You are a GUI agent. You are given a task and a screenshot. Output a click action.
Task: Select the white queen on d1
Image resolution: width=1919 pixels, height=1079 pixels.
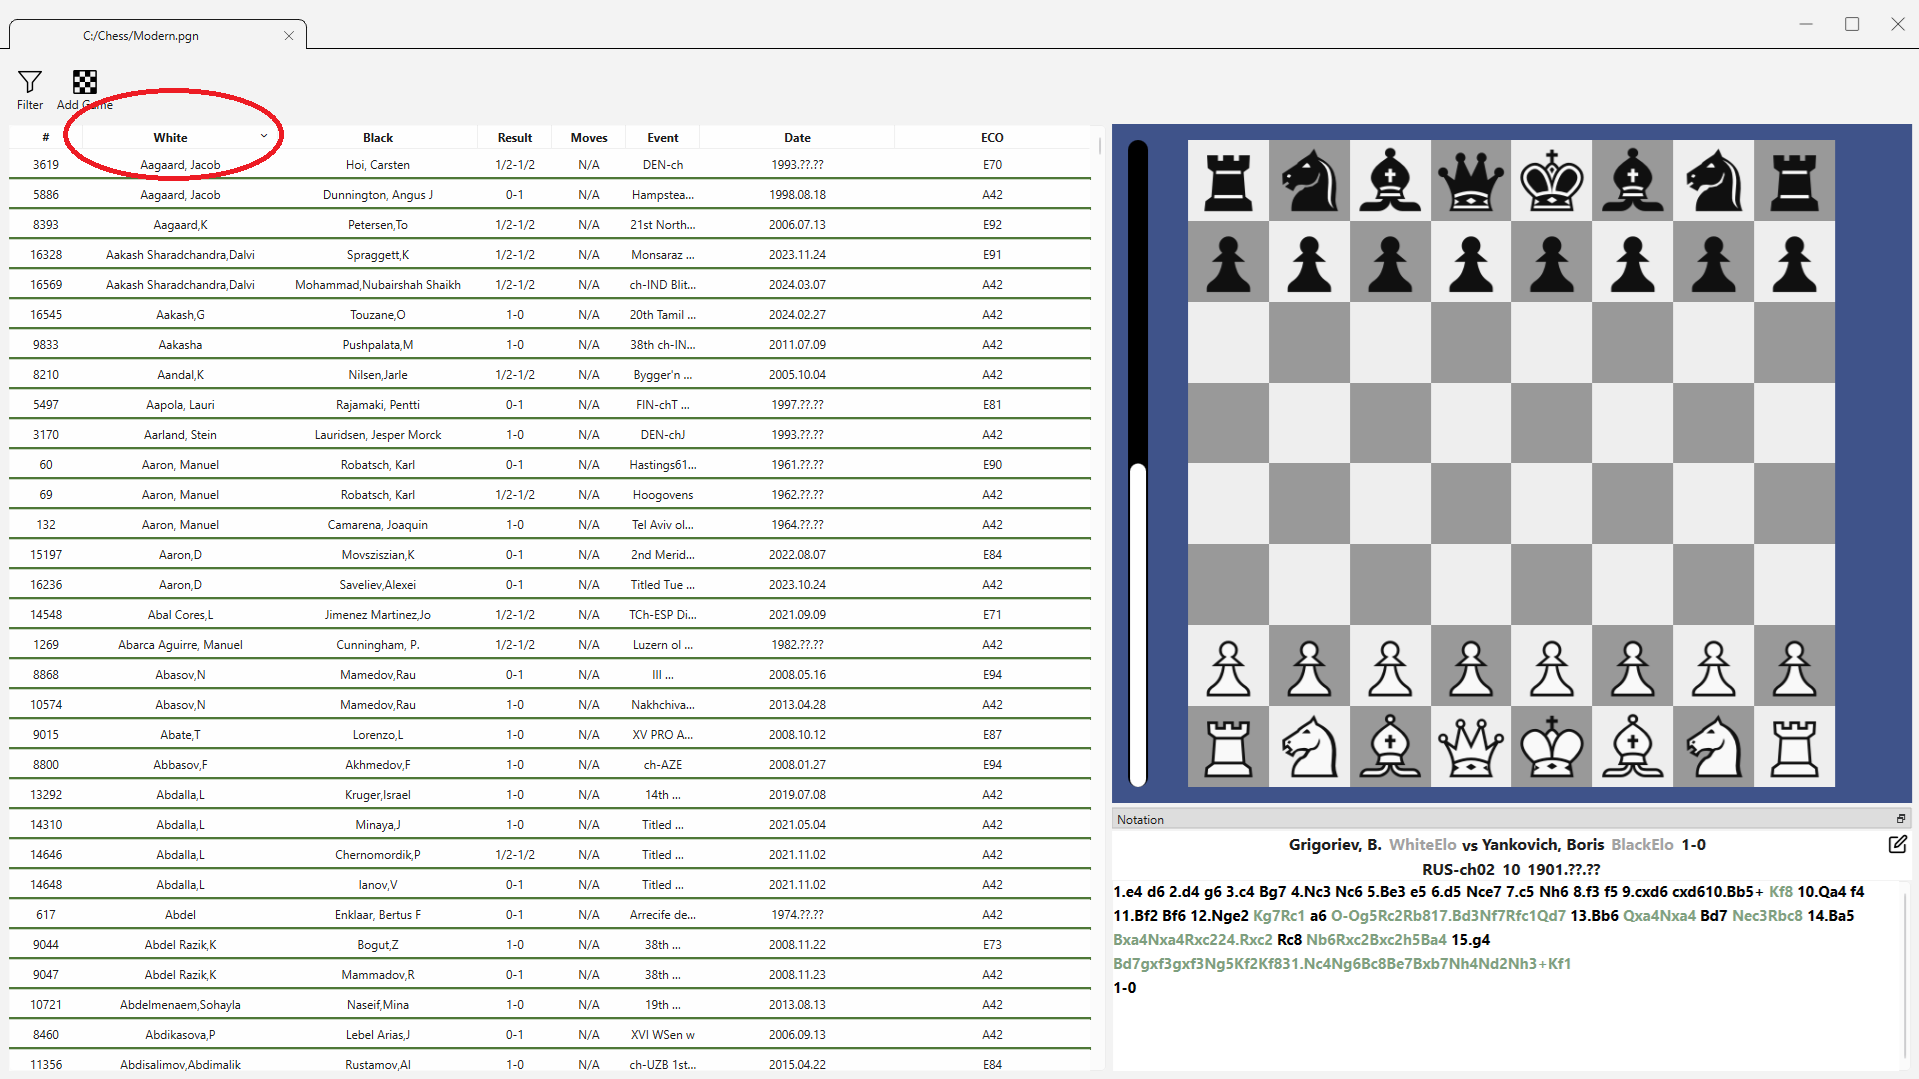pyautogui.click(x=1470, y=747)
